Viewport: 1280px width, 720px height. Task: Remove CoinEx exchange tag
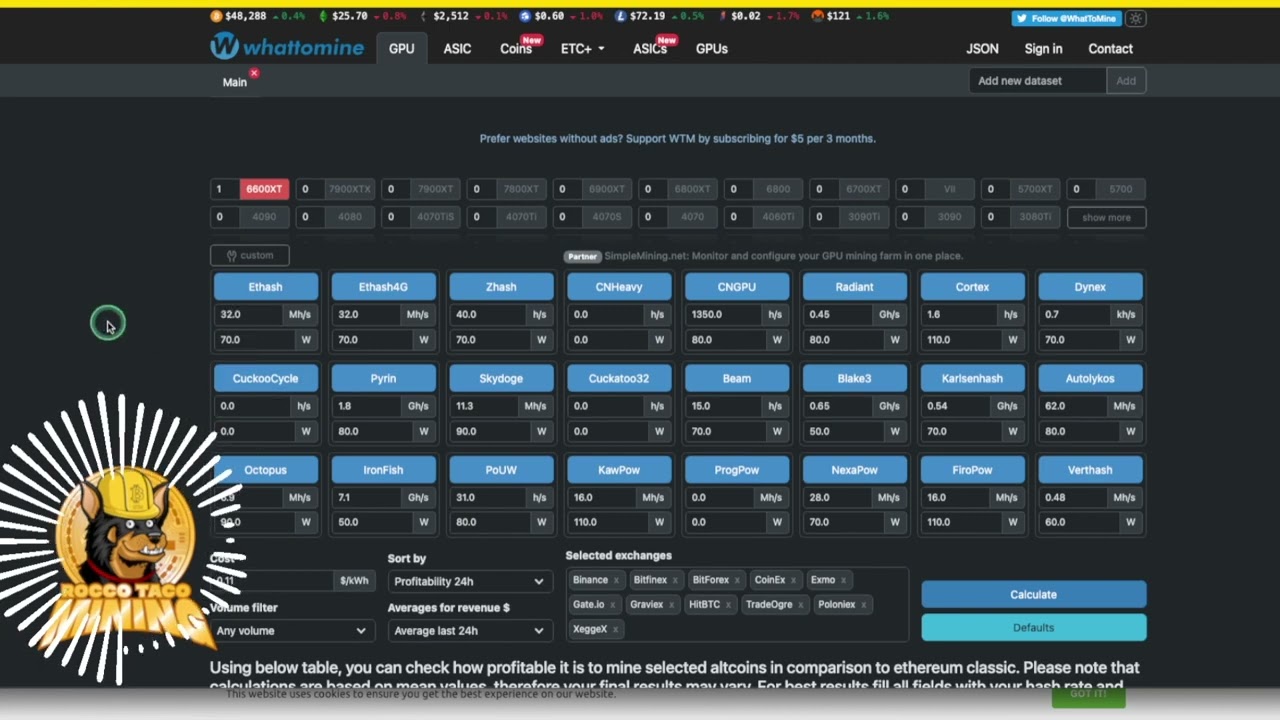point(794,580)
